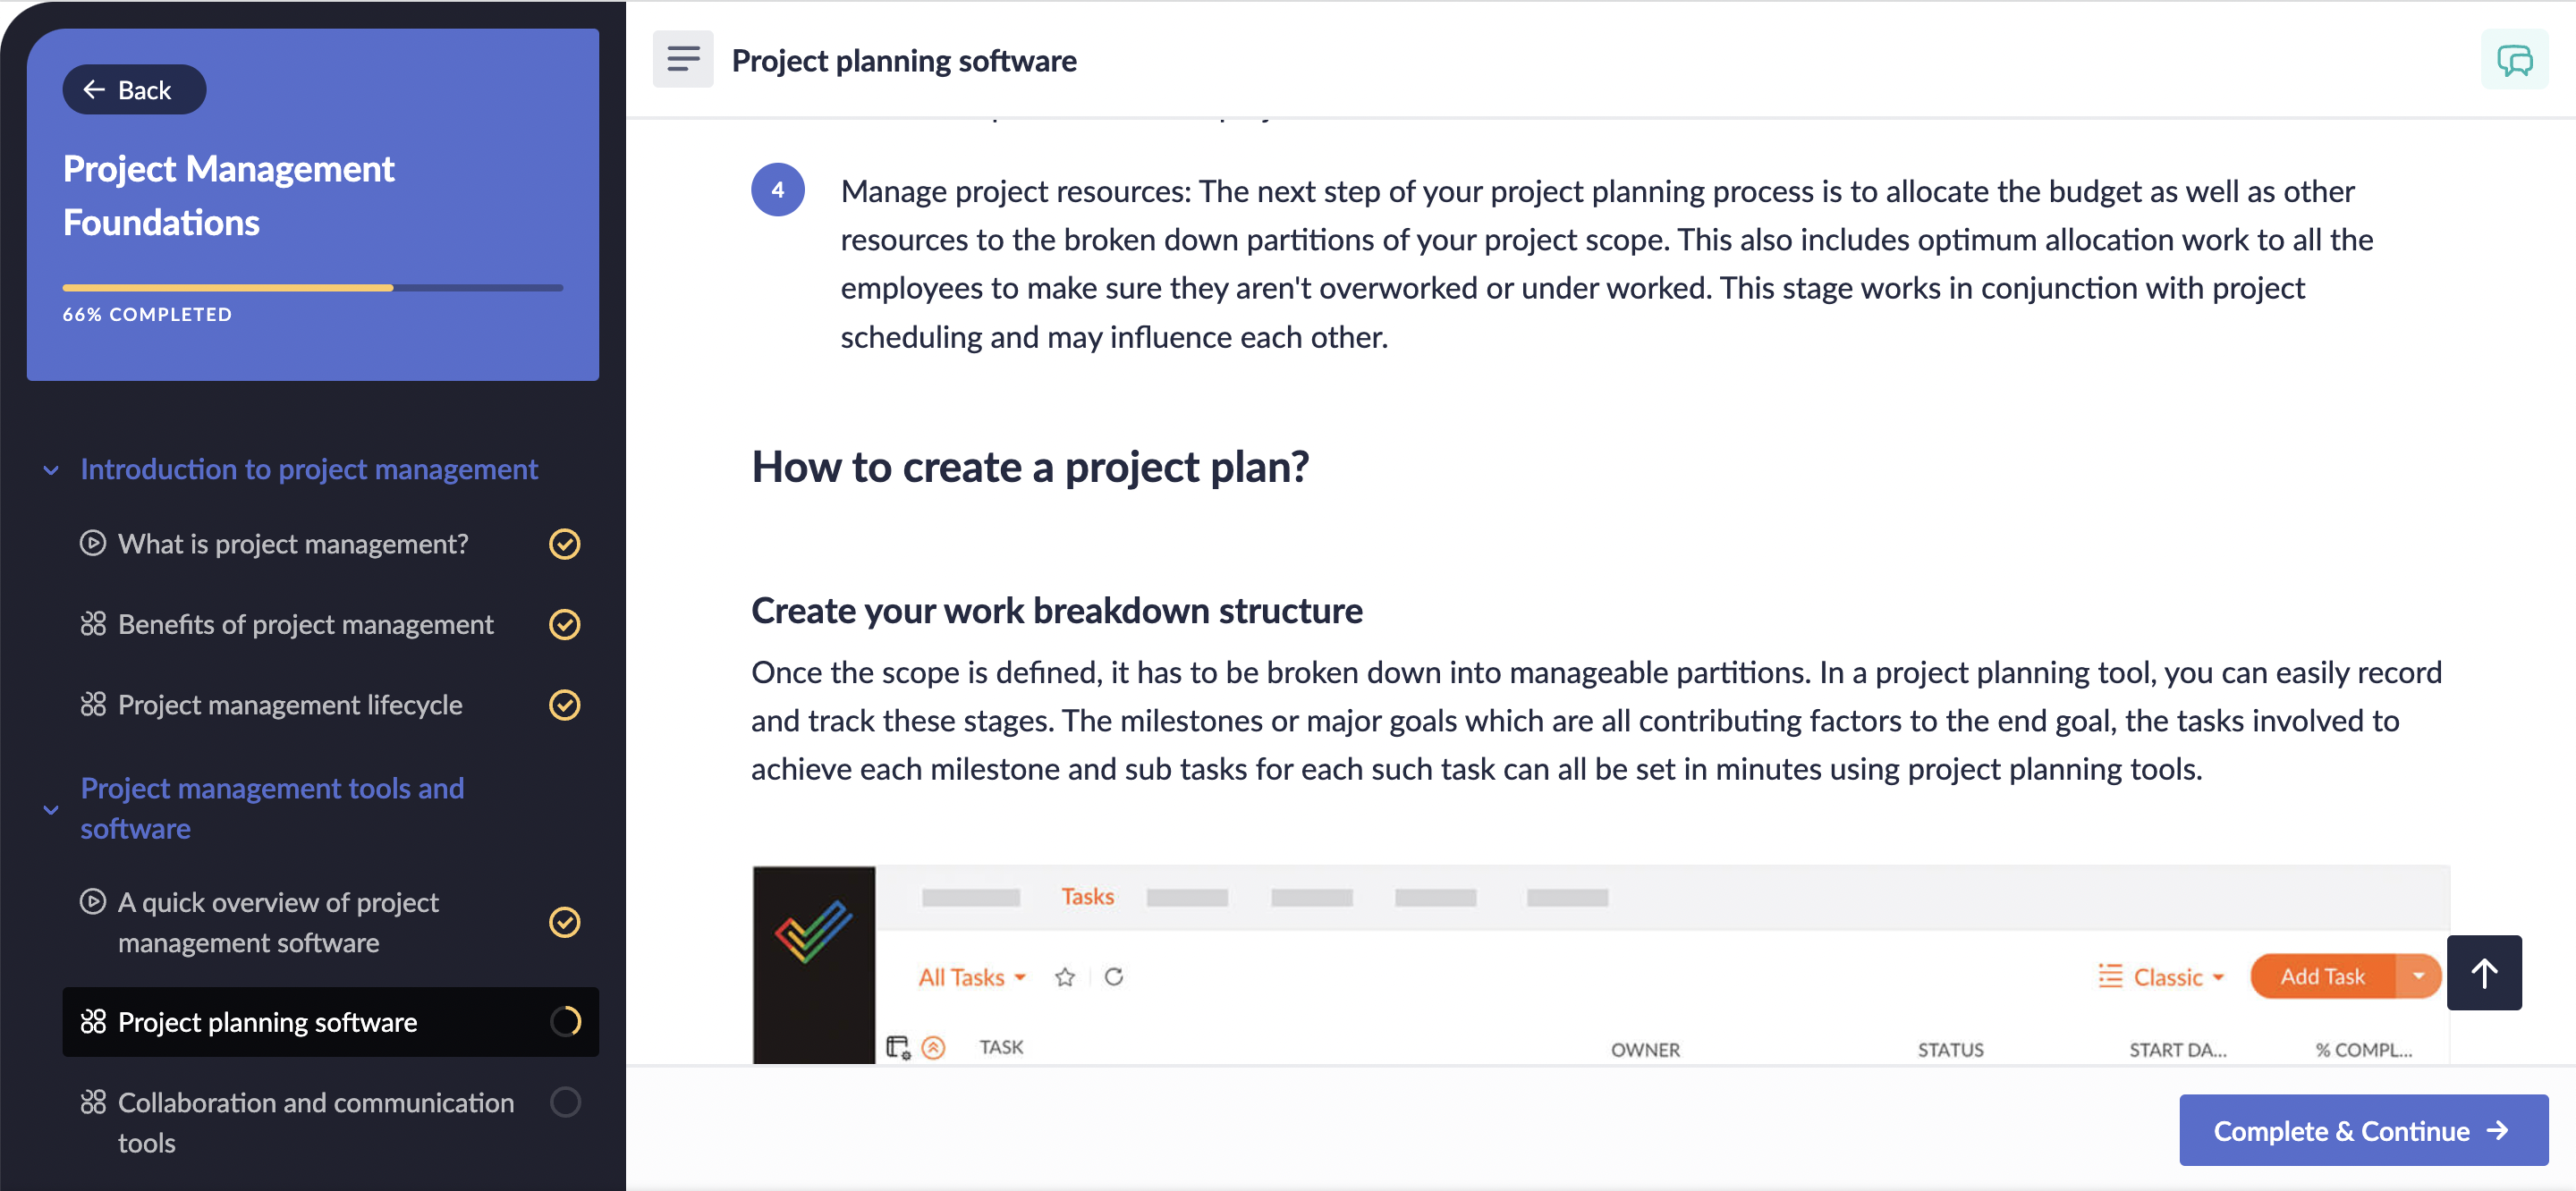Click the favorite star icon near All Tasks

tap(1065, 977)
